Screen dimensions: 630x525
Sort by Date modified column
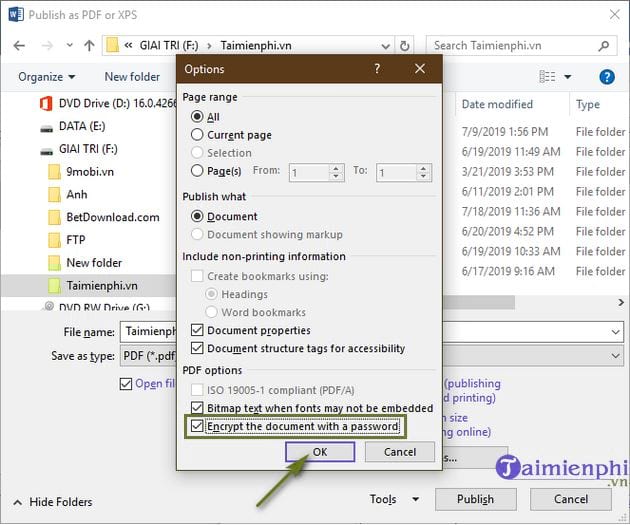497,104
